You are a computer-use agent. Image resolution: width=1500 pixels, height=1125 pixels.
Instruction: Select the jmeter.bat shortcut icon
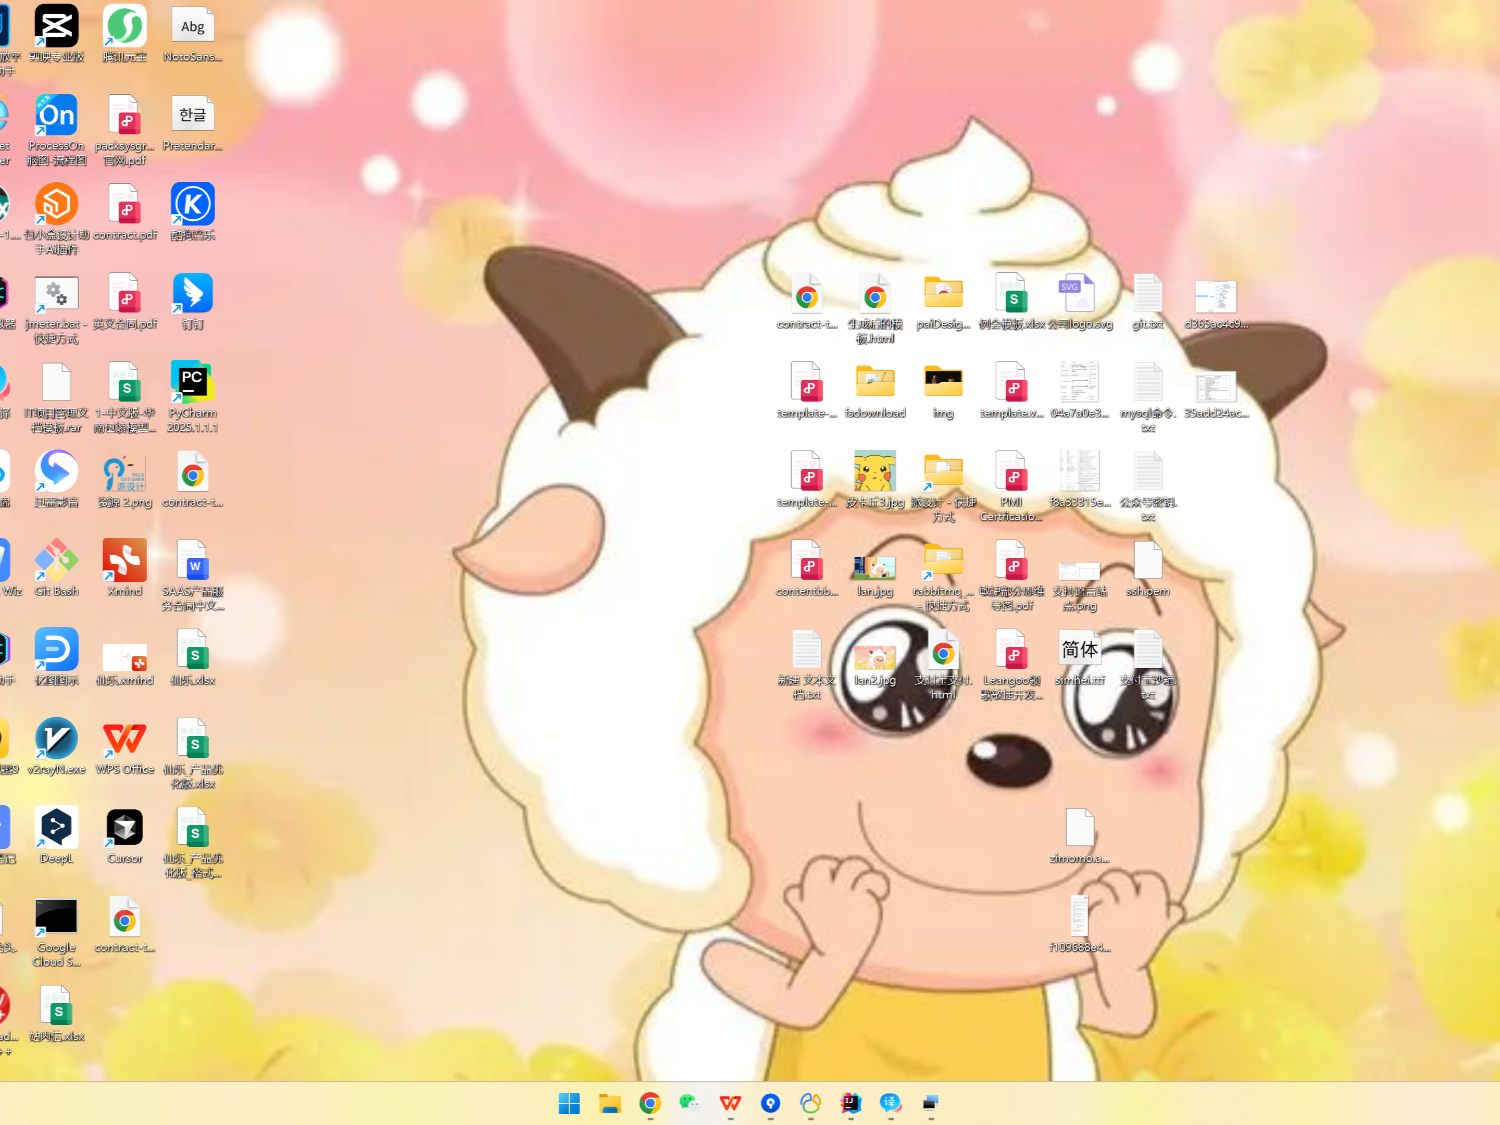[x=56, y=294]
